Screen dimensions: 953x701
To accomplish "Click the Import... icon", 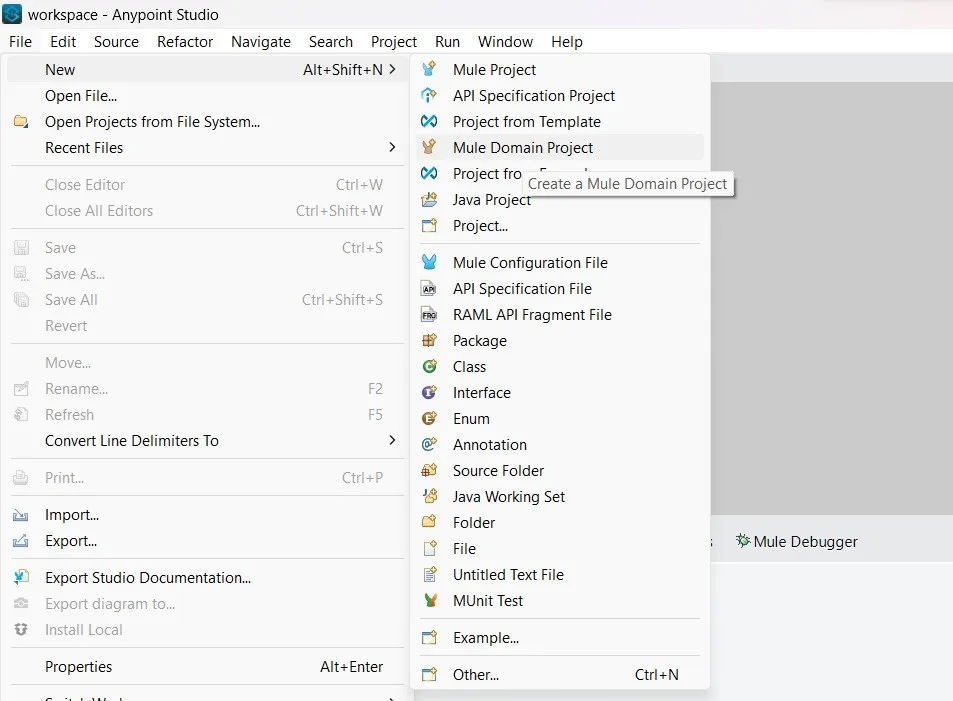I will click(21, 515).
